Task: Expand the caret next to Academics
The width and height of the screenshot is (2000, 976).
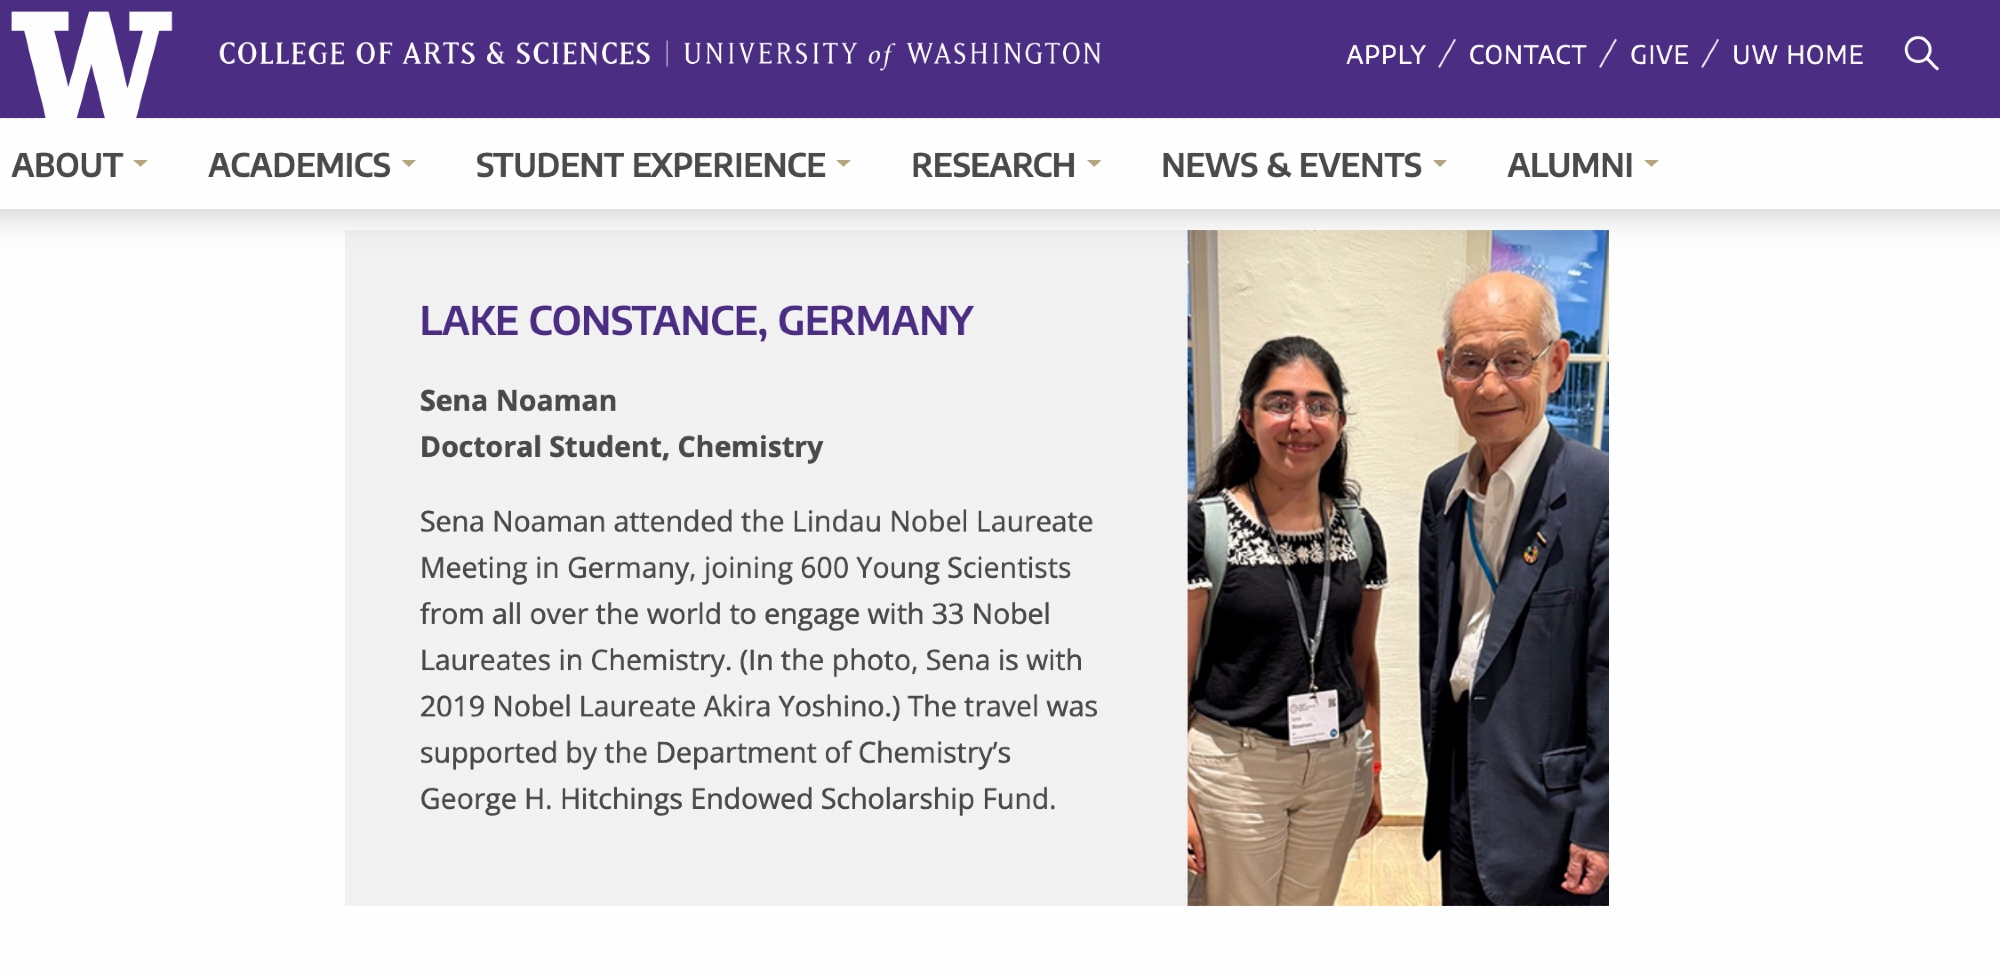Action: coord(408,164)
